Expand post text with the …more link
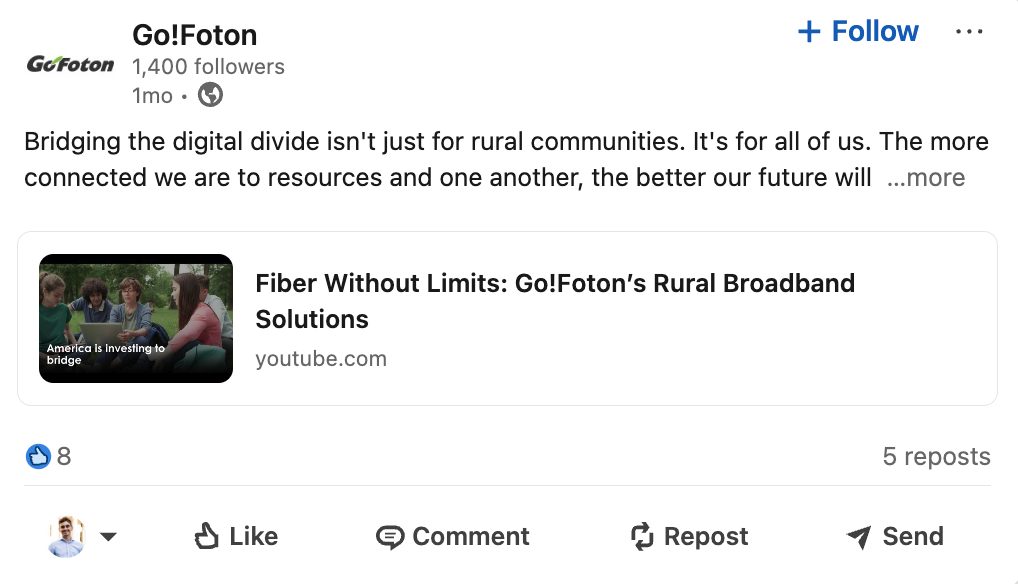 pos(926,178)
